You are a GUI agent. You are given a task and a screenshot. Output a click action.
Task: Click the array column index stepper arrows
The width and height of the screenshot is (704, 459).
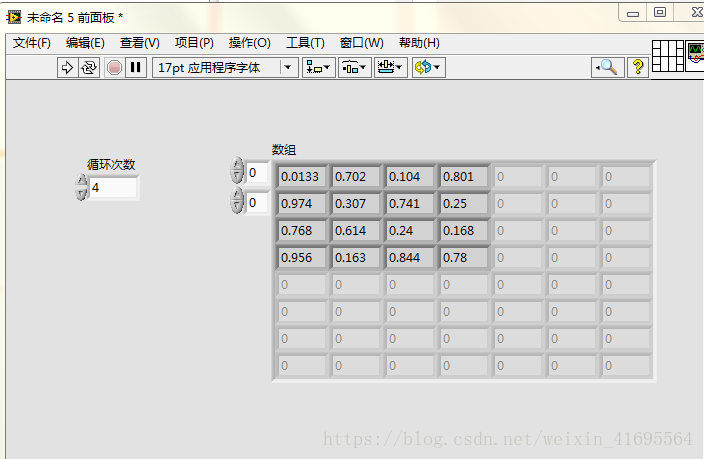point(237,200)
